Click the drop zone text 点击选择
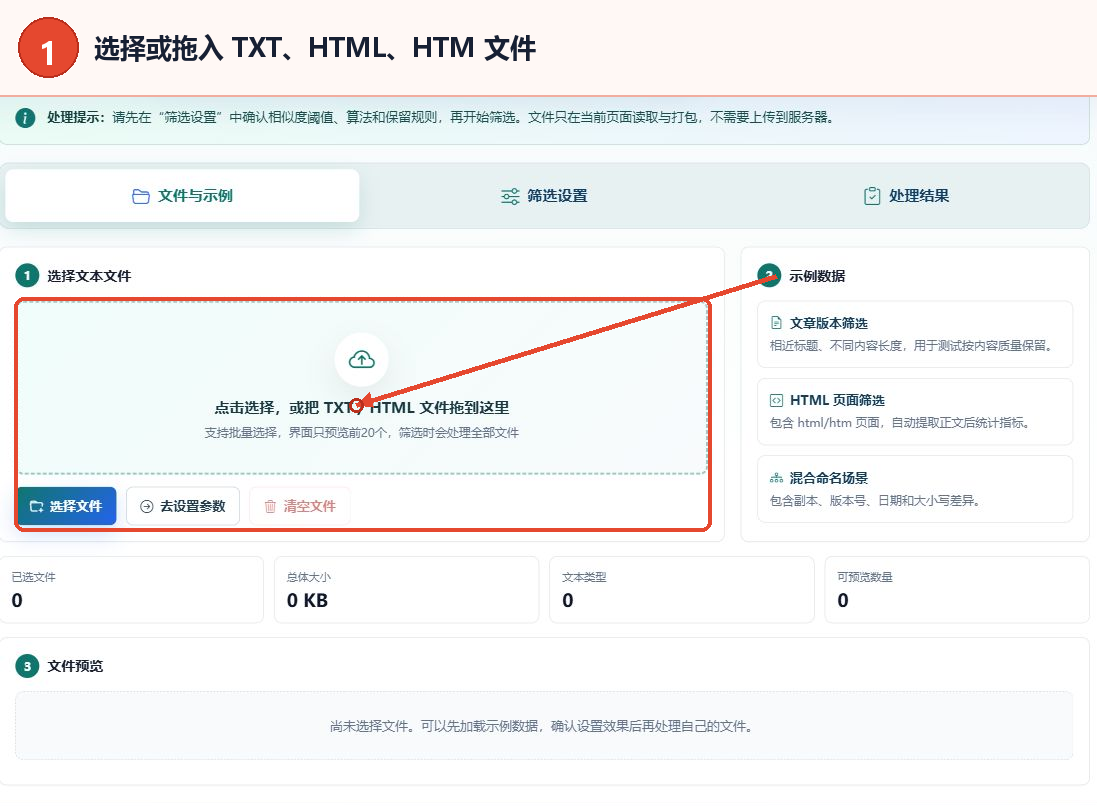Image resolution: width=1097 pixels, height=806 pixels. click(x=362, y=408)
